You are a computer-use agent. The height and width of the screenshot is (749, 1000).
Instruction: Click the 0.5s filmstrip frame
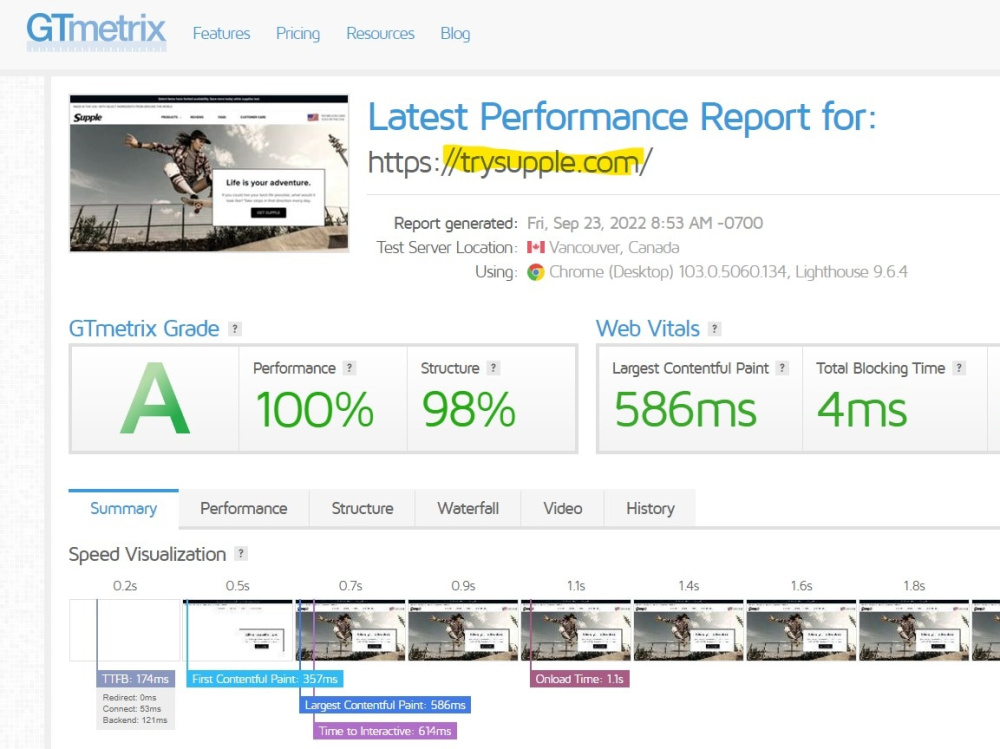tap(237, 630)
